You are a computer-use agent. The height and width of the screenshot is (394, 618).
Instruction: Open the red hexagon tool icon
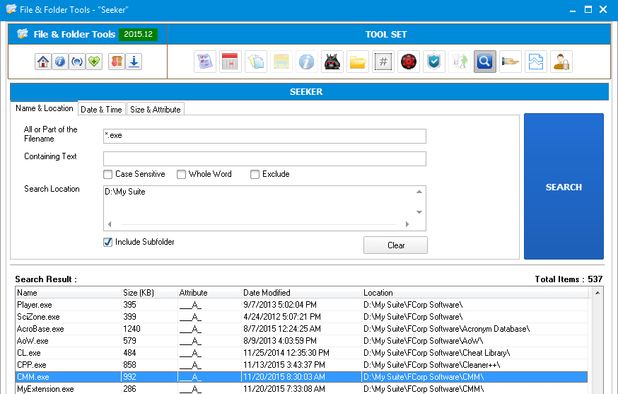click(x=408, y=61)
